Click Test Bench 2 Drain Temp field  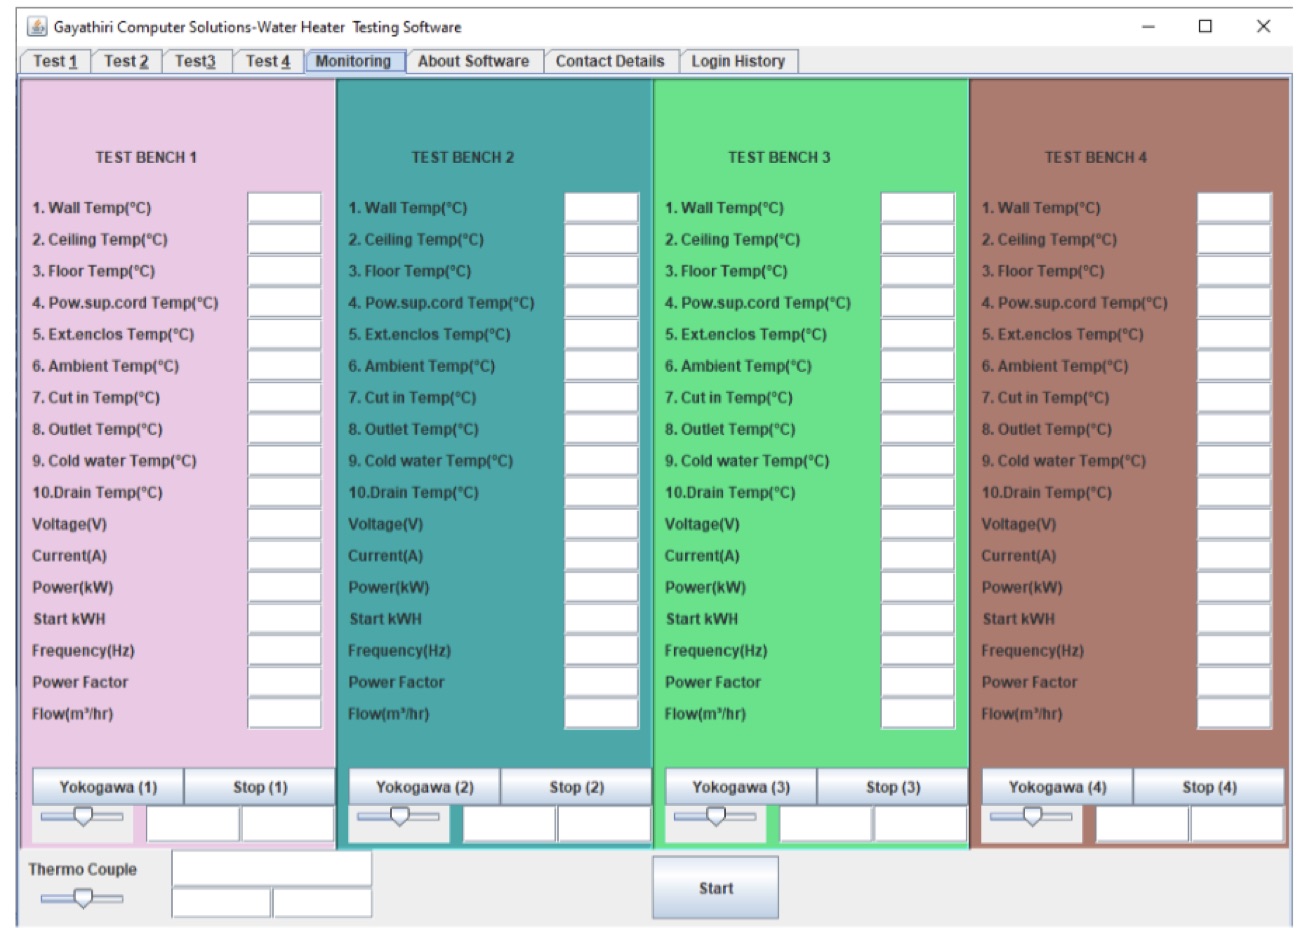click(x=601, y=492)
